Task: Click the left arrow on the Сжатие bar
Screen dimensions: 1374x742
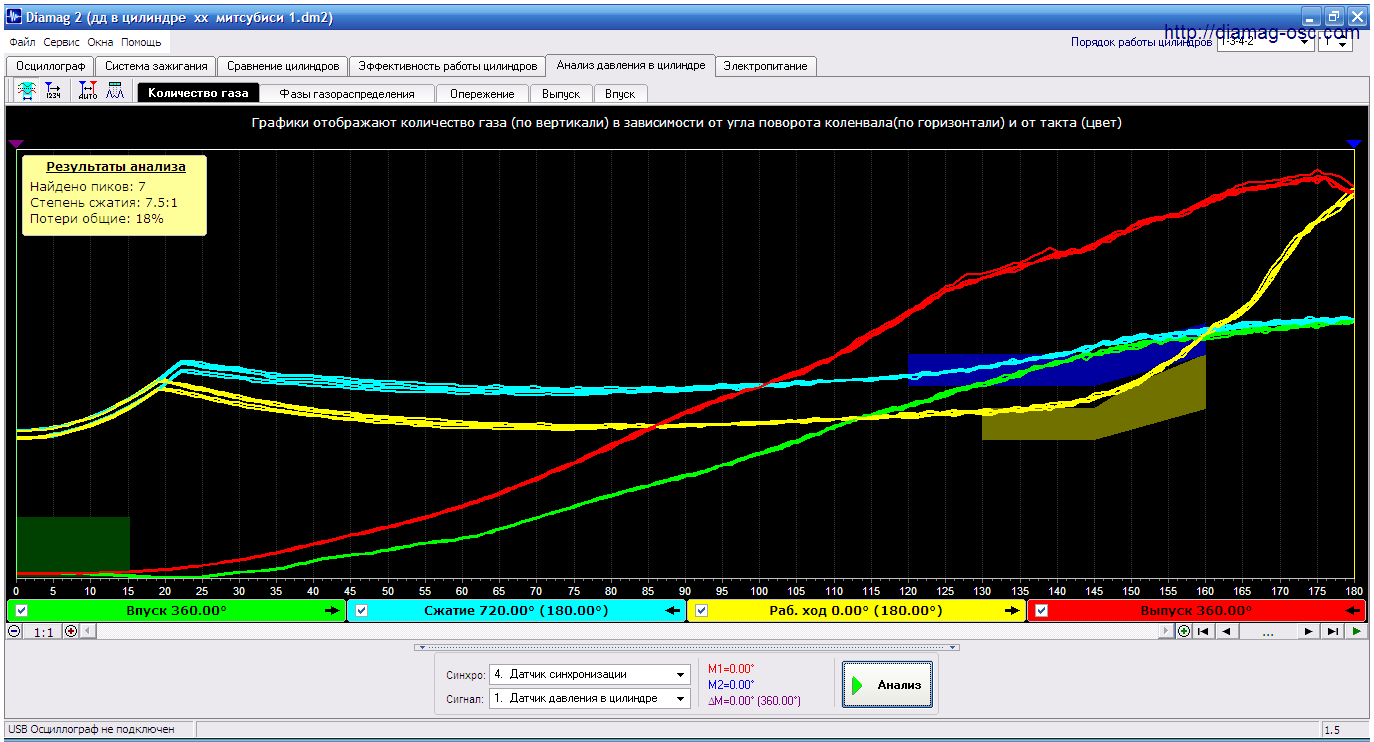Action: click(x=673, y=610)
